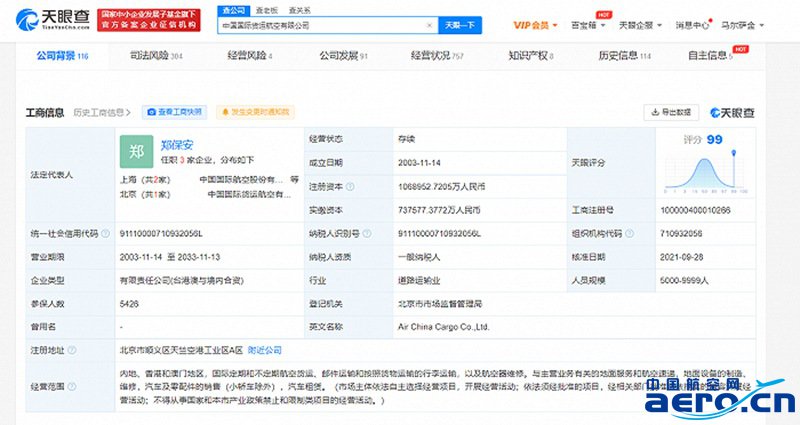This screenshot has height=425, width=800.
Task: Click the score number 99
Action: (714, 140)
